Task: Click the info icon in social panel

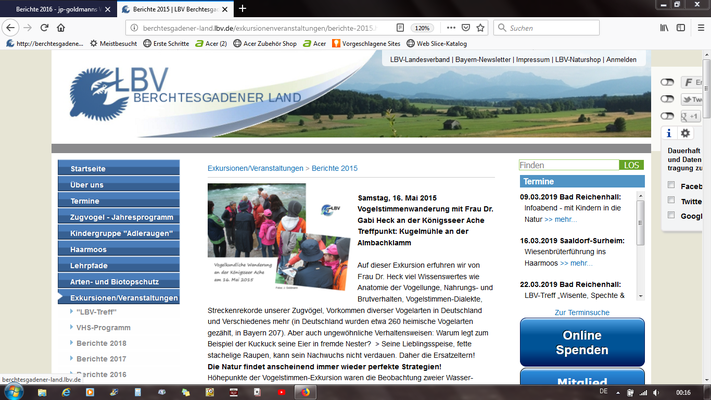Action: coord(668,133)
